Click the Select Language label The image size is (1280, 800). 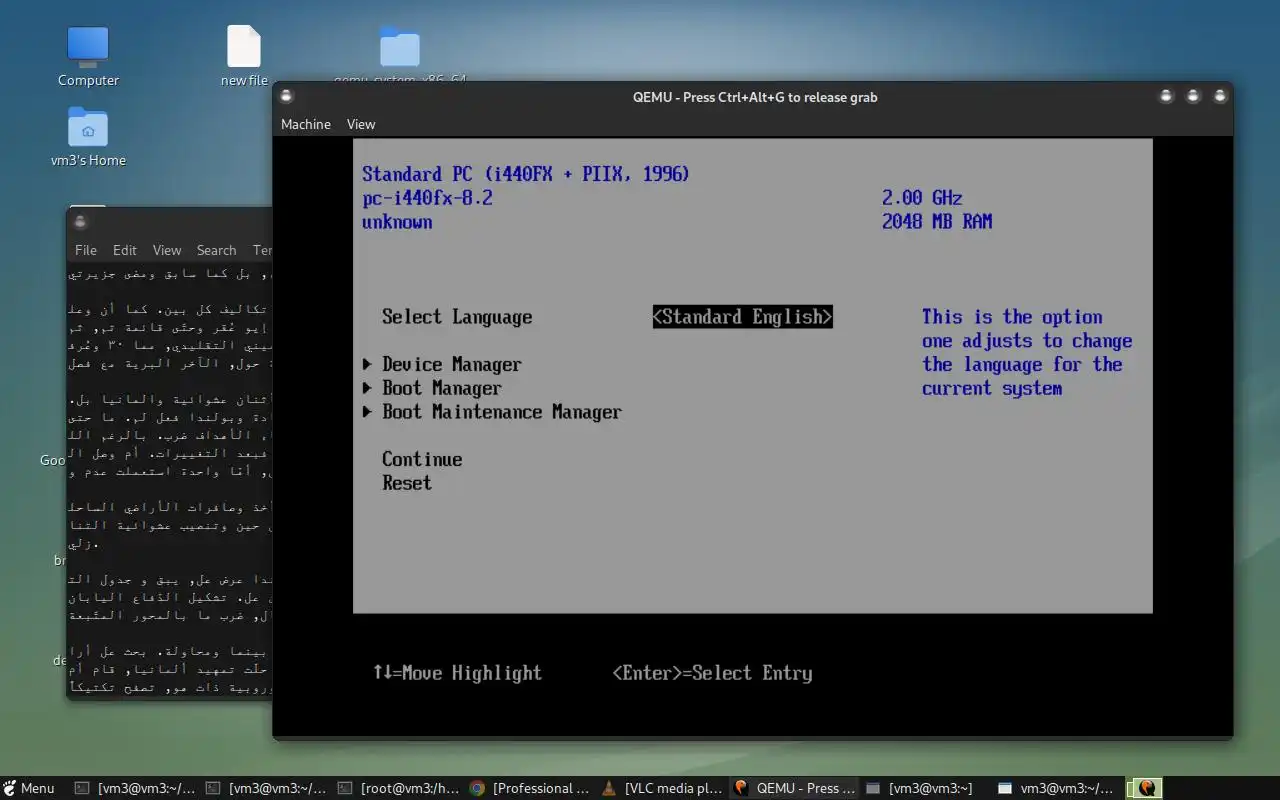pyautogui.click(x=457, y=318)
